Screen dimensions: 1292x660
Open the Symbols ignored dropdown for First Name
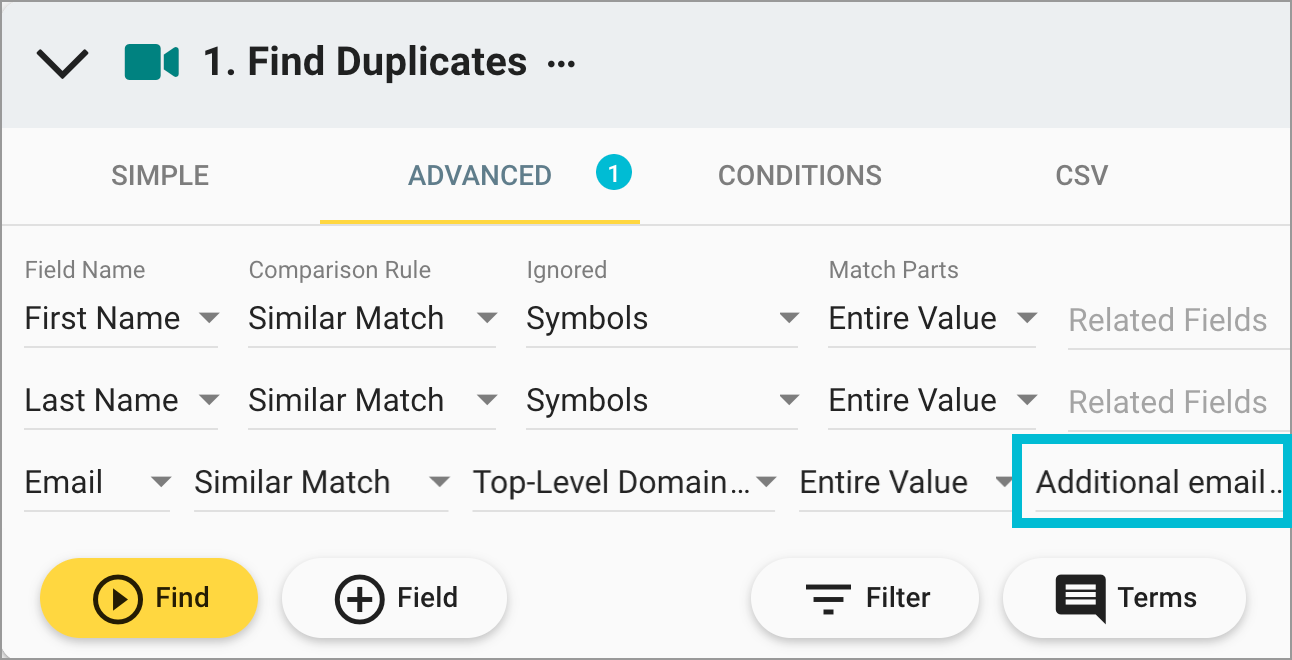[789, 318]
